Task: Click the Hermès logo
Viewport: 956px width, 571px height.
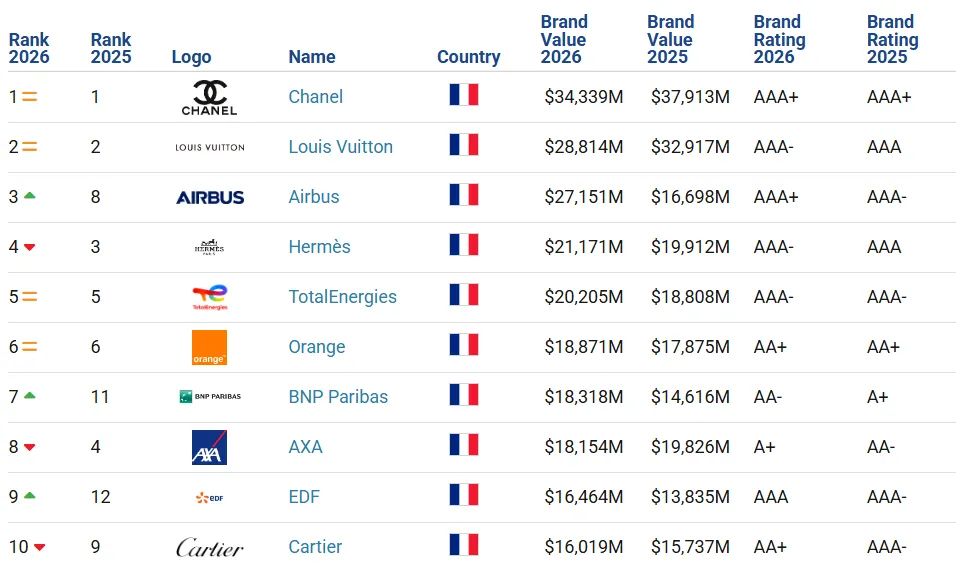Action: [209, 247]
